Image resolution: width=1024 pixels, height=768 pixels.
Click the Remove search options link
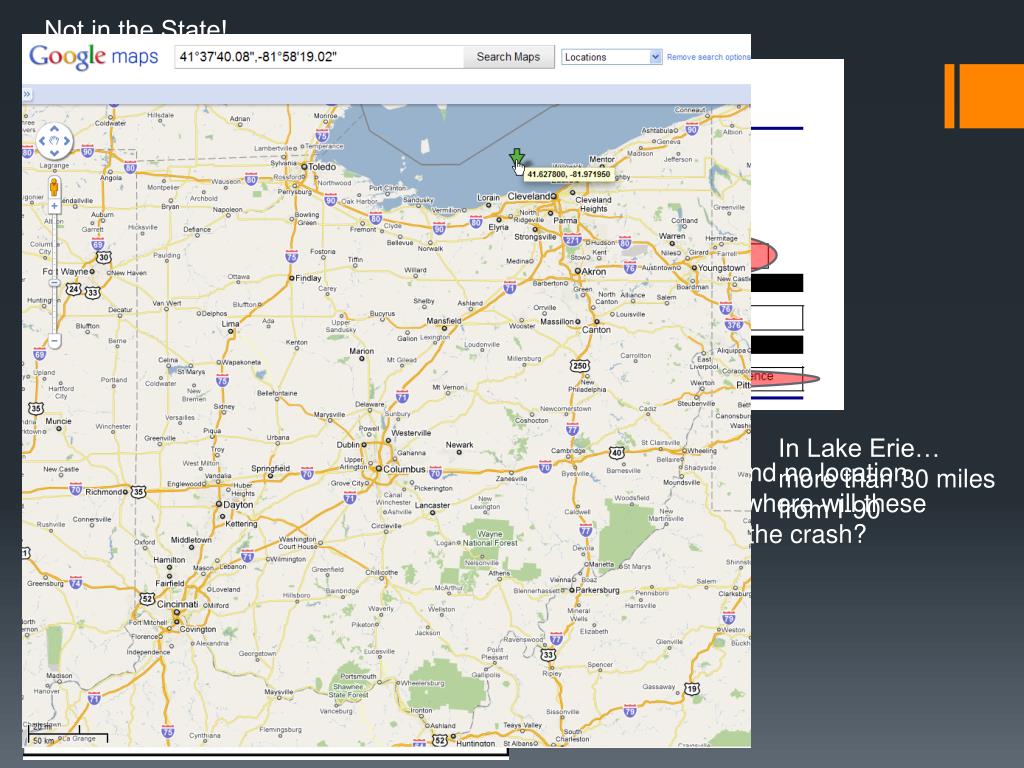pos(709,57)
